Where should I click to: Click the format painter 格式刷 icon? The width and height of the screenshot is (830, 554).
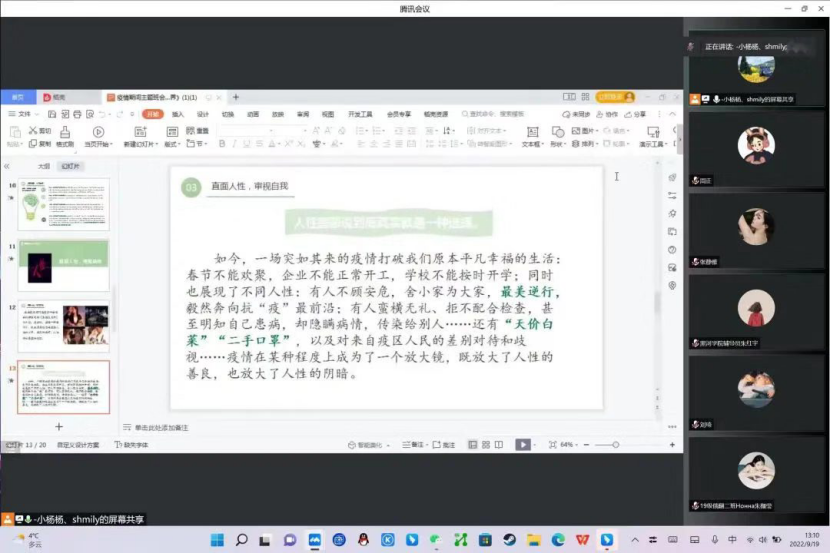64,132
